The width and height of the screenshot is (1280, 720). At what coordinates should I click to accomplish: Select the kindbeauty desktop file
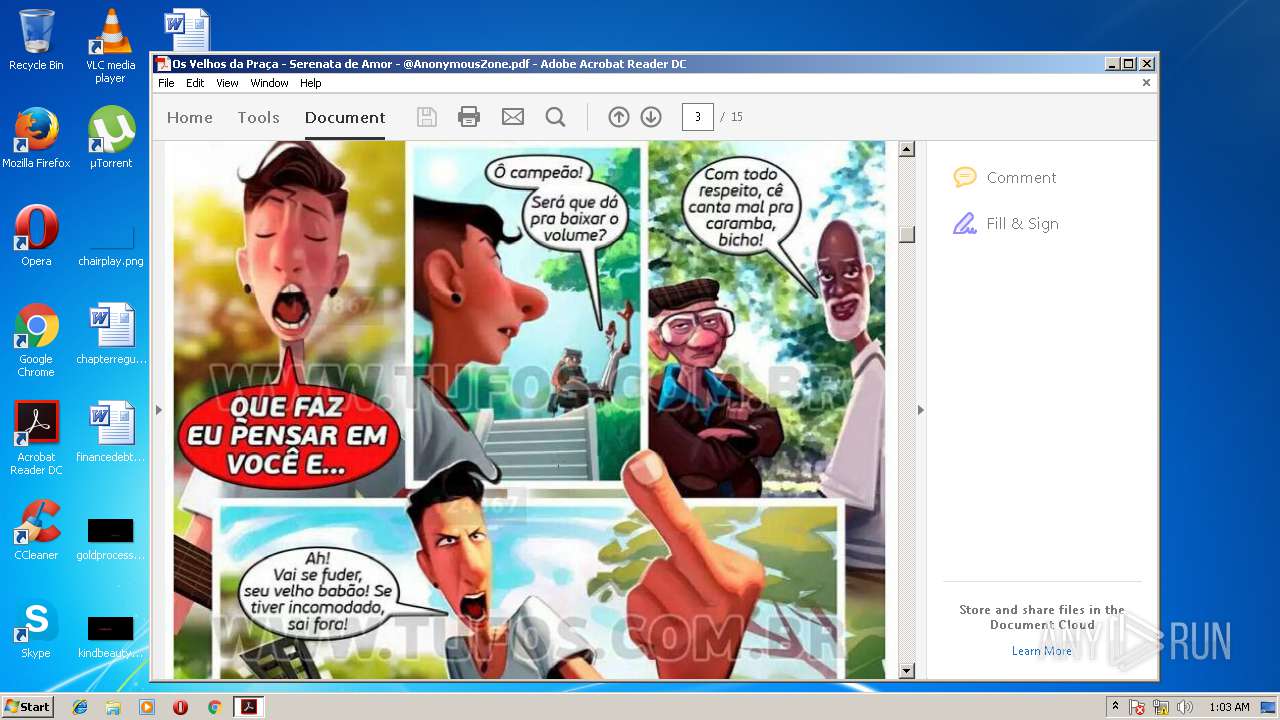coord(110,636)
